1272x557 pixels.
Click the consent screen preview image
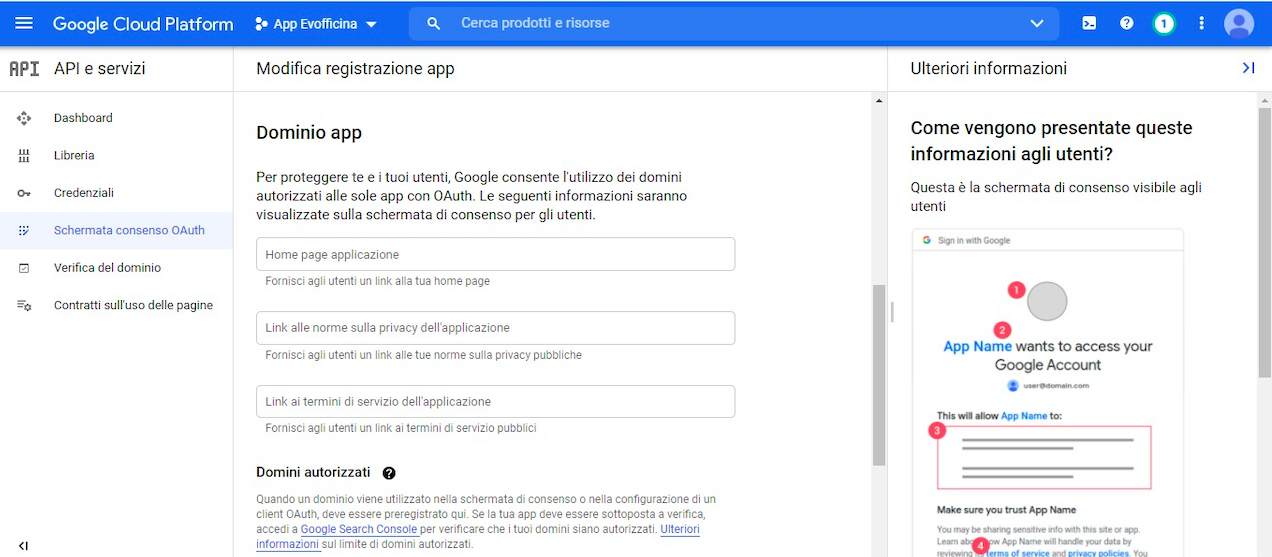click(1047, 392)
